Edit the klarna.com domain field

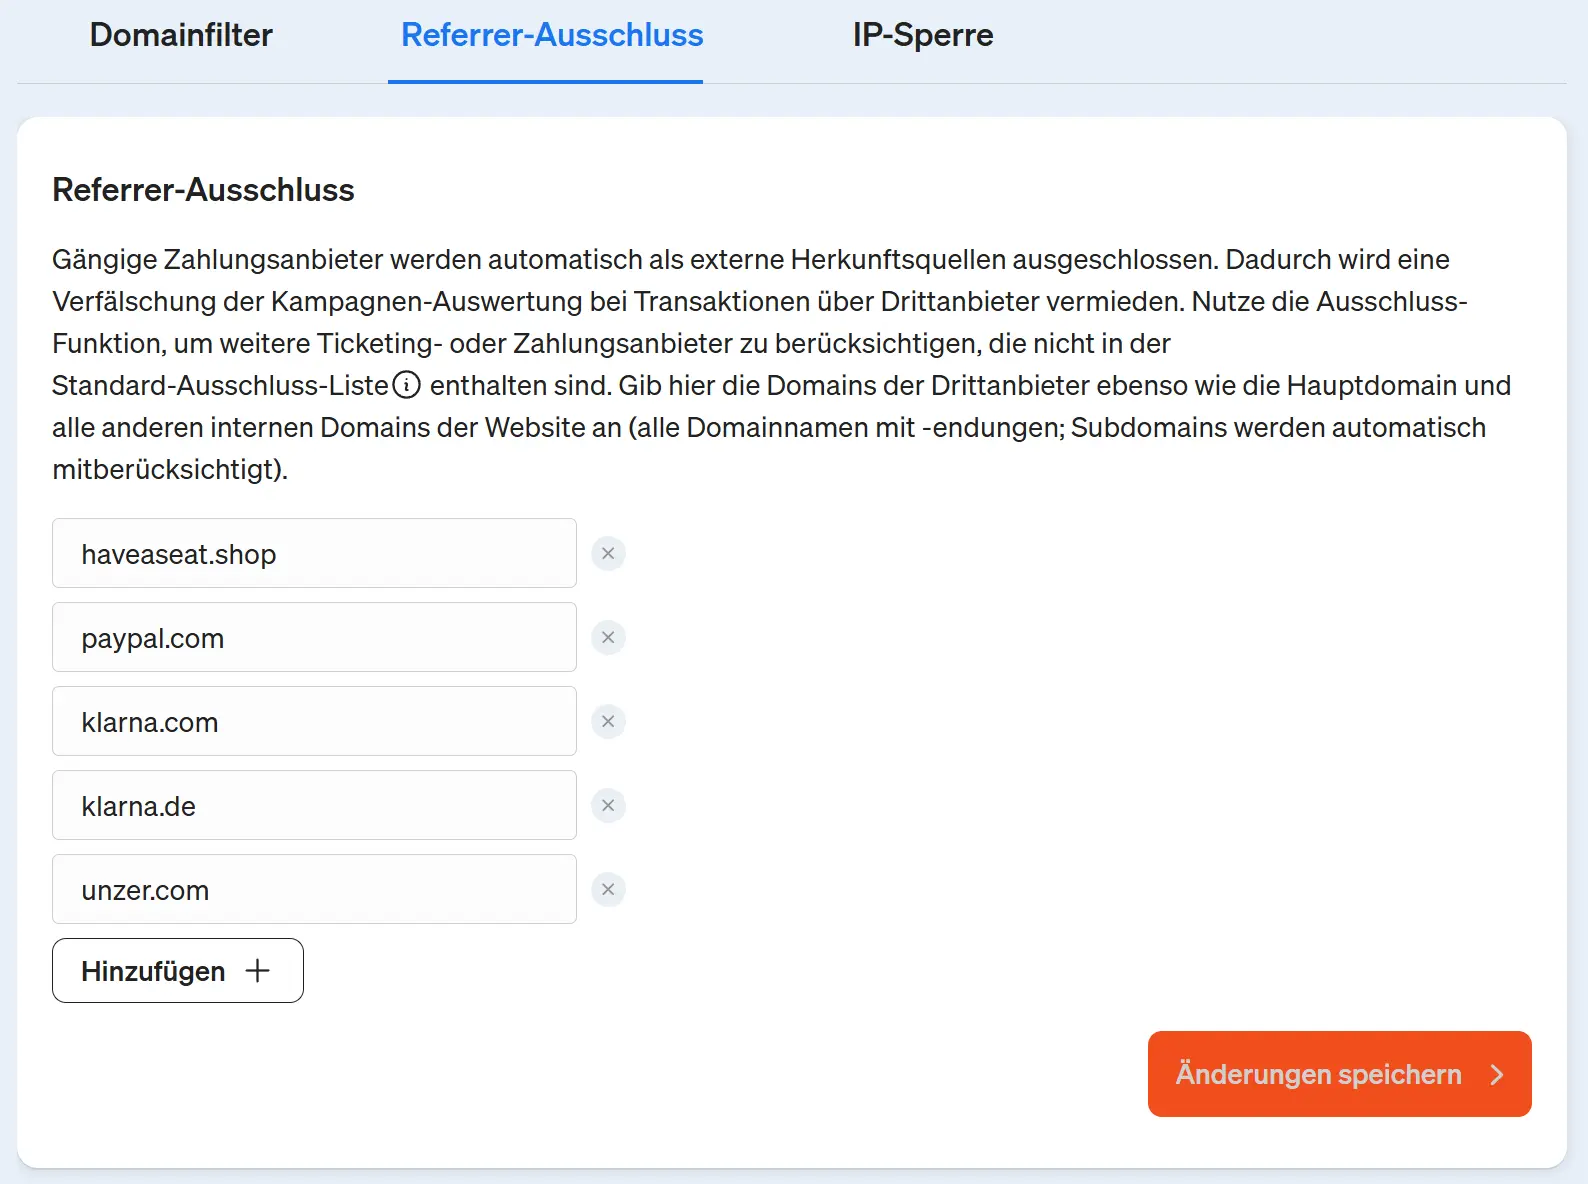[x=314, y=721]
